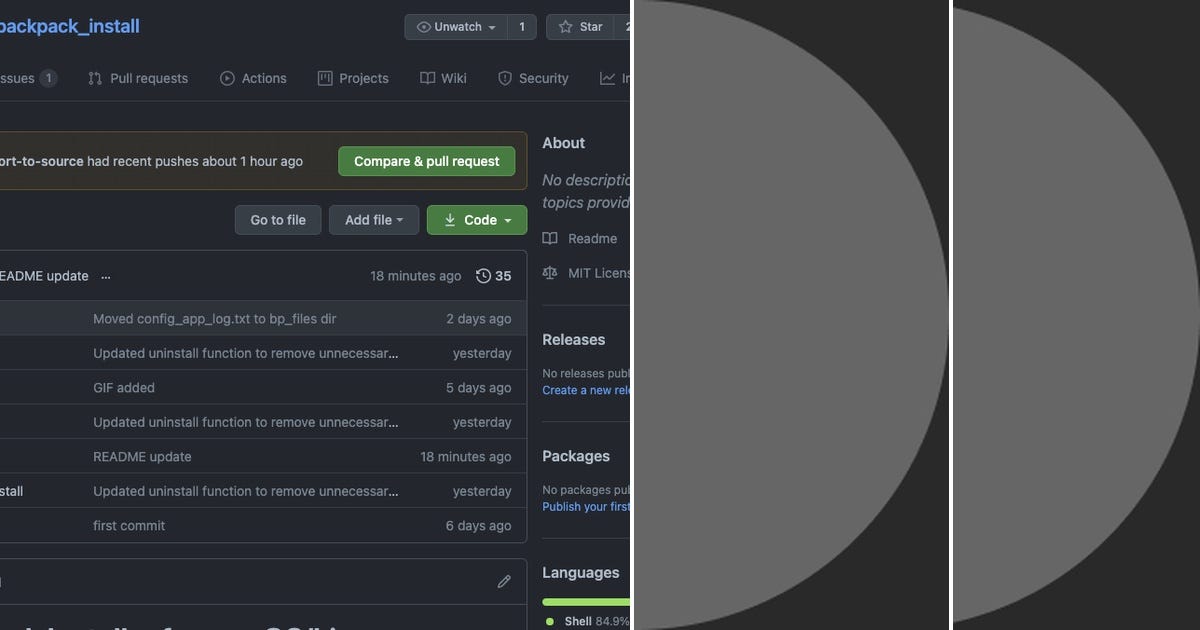Expand the Add file dropdown
Image resolution: width=1200 pixels, height=630 pixels.
coord(373,220)
